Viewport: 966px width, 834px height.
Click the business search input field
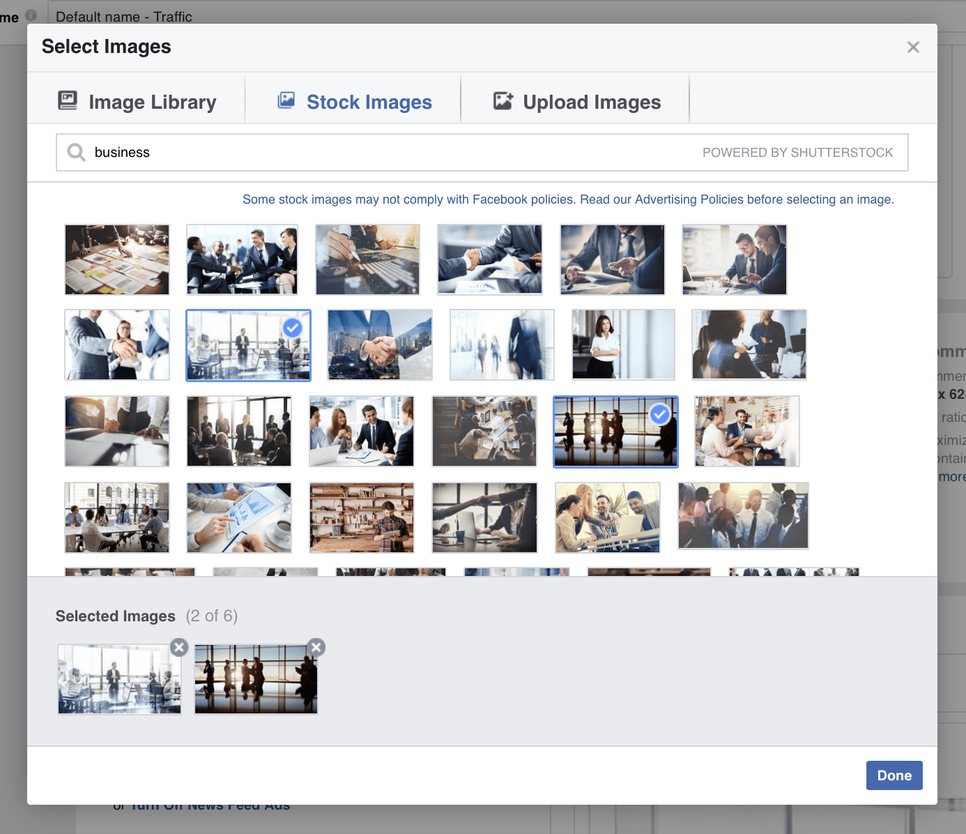(482, 152)
